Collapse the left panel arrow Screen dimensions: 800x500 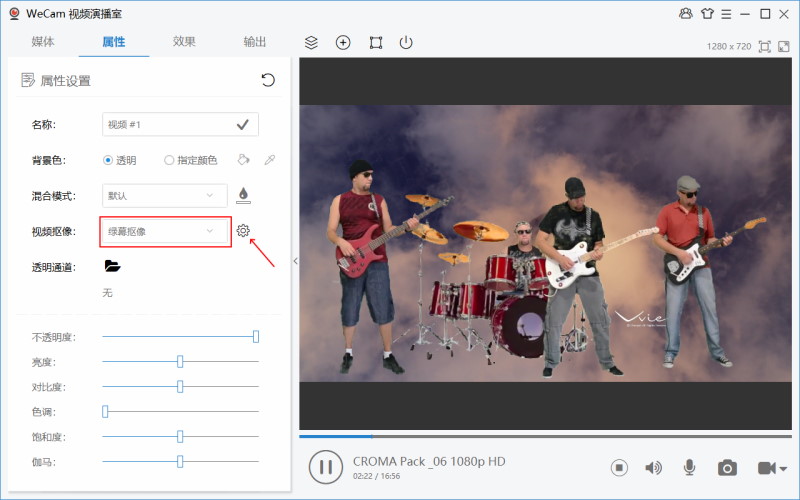pyautogui.click(x=295, y=261)
